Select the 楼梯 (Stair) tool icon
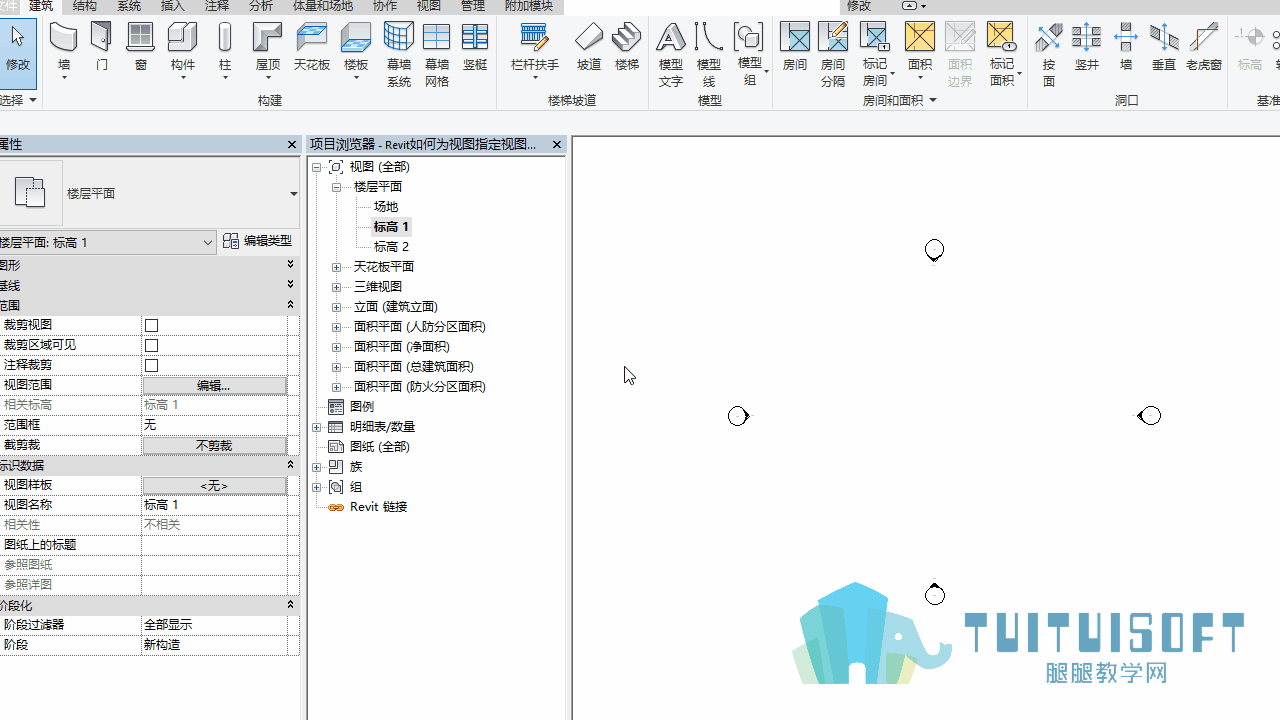 [x=627, y=37]
